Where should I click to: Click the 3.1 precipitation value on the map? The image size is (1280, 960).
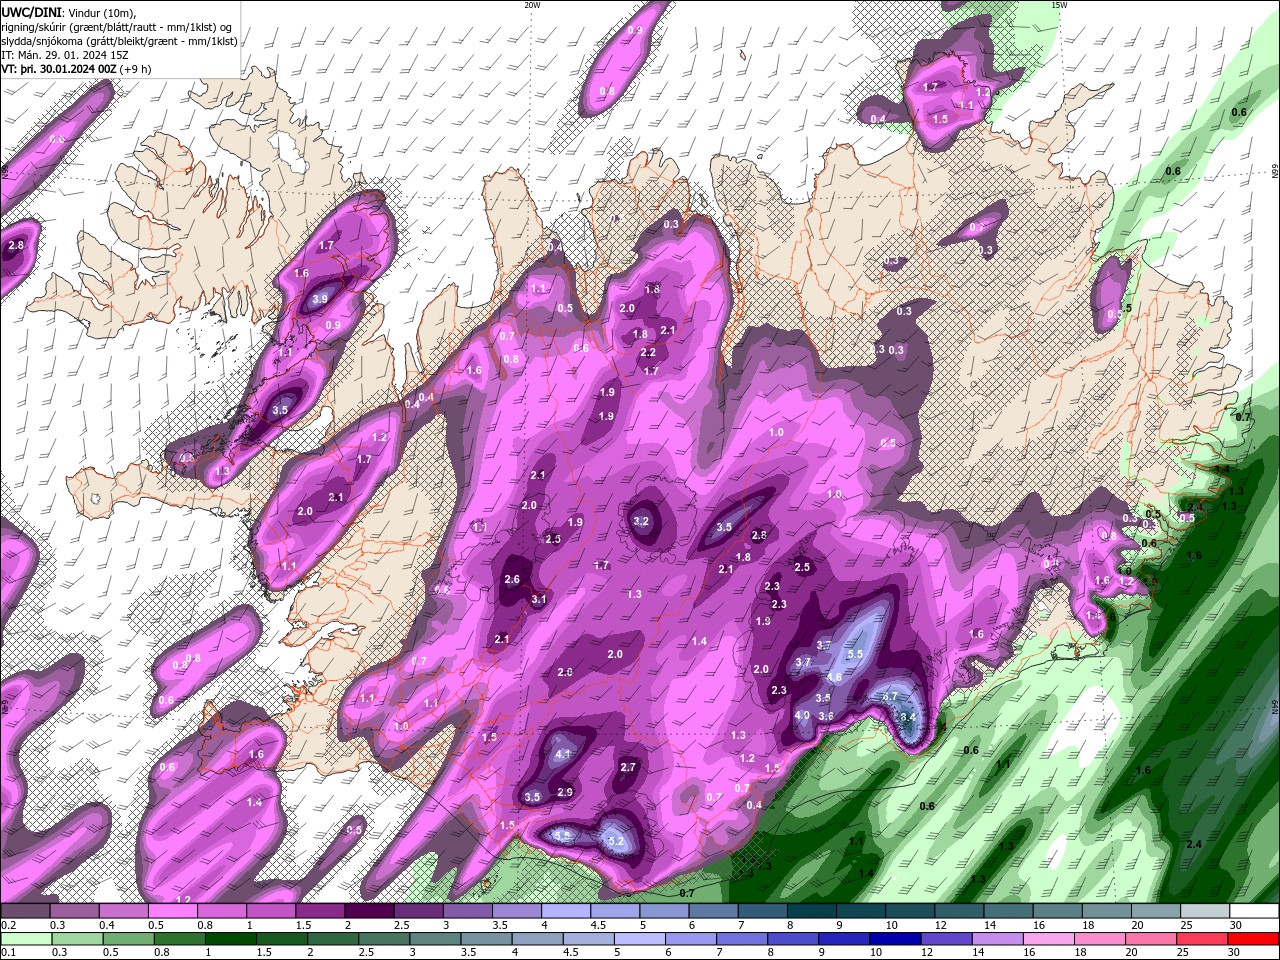point(539,599)
